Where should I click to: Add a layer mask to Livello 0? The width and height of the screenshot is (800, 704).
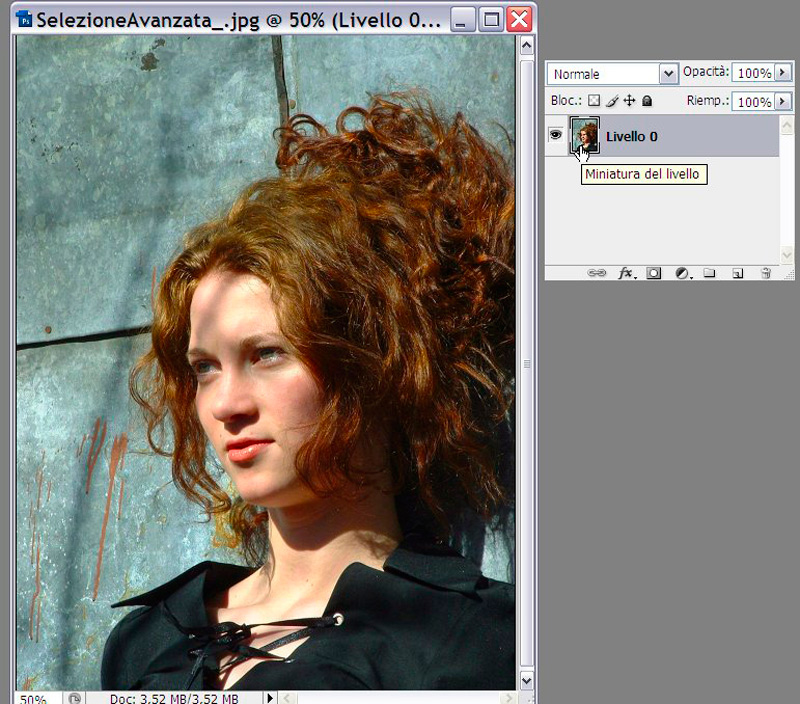pos(654,272)
